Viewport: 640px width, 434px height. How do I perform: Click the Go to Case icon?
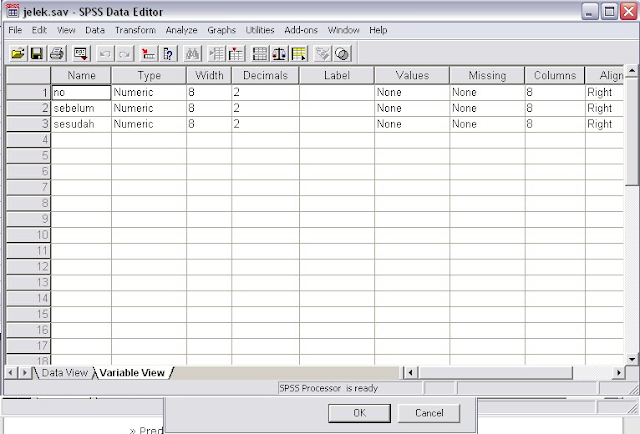coord(148,53)
